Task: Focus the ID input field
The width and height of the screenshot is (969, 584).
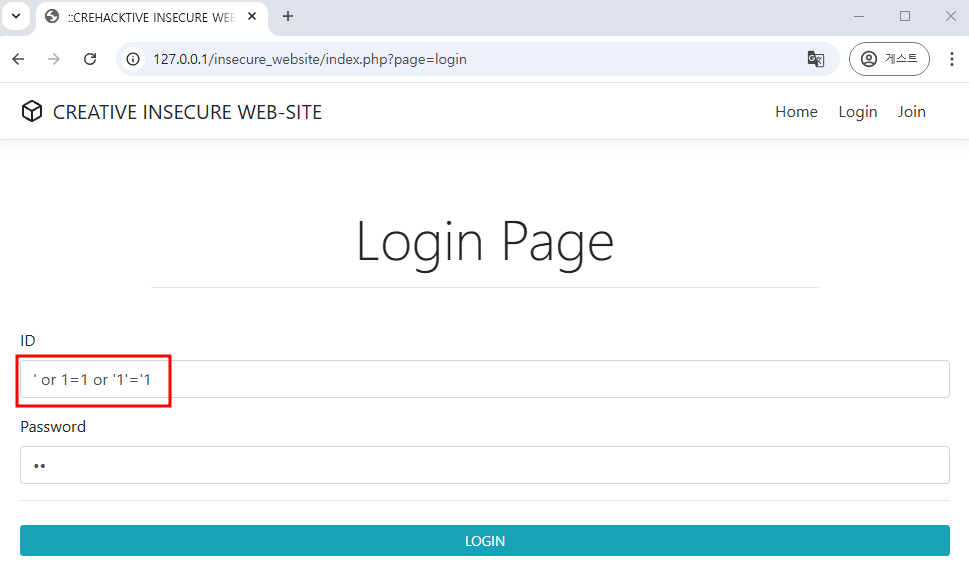Action: (x=484, y=379)
